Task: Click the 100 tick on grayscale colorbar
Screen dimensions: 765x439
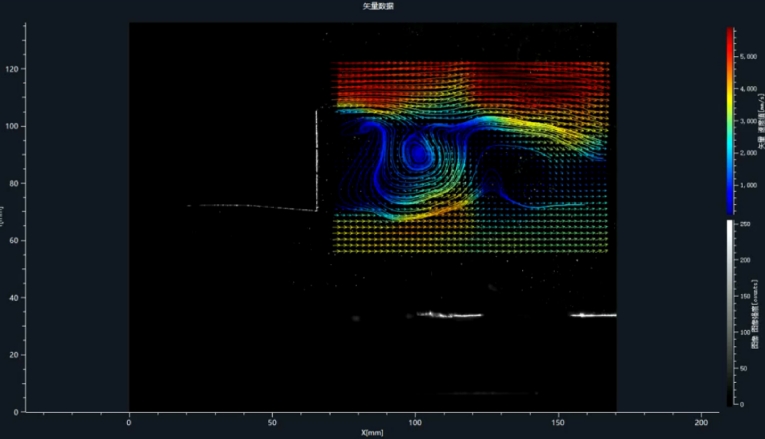Action: click(x=745, y=332)
